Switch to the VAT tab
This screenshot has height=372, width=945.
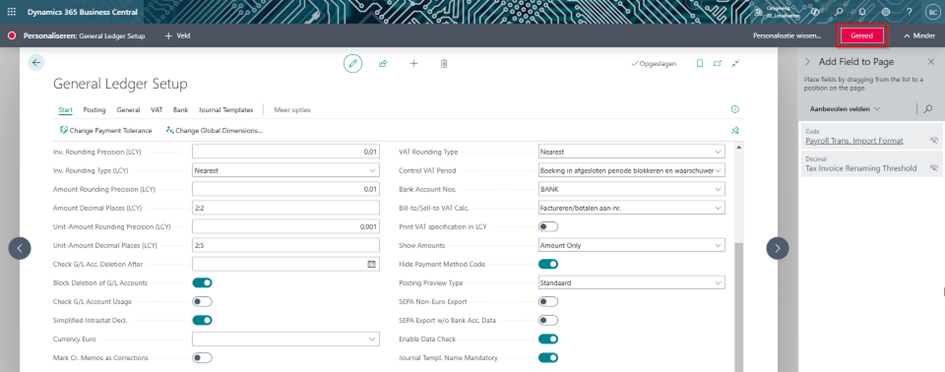click(157, 110)
